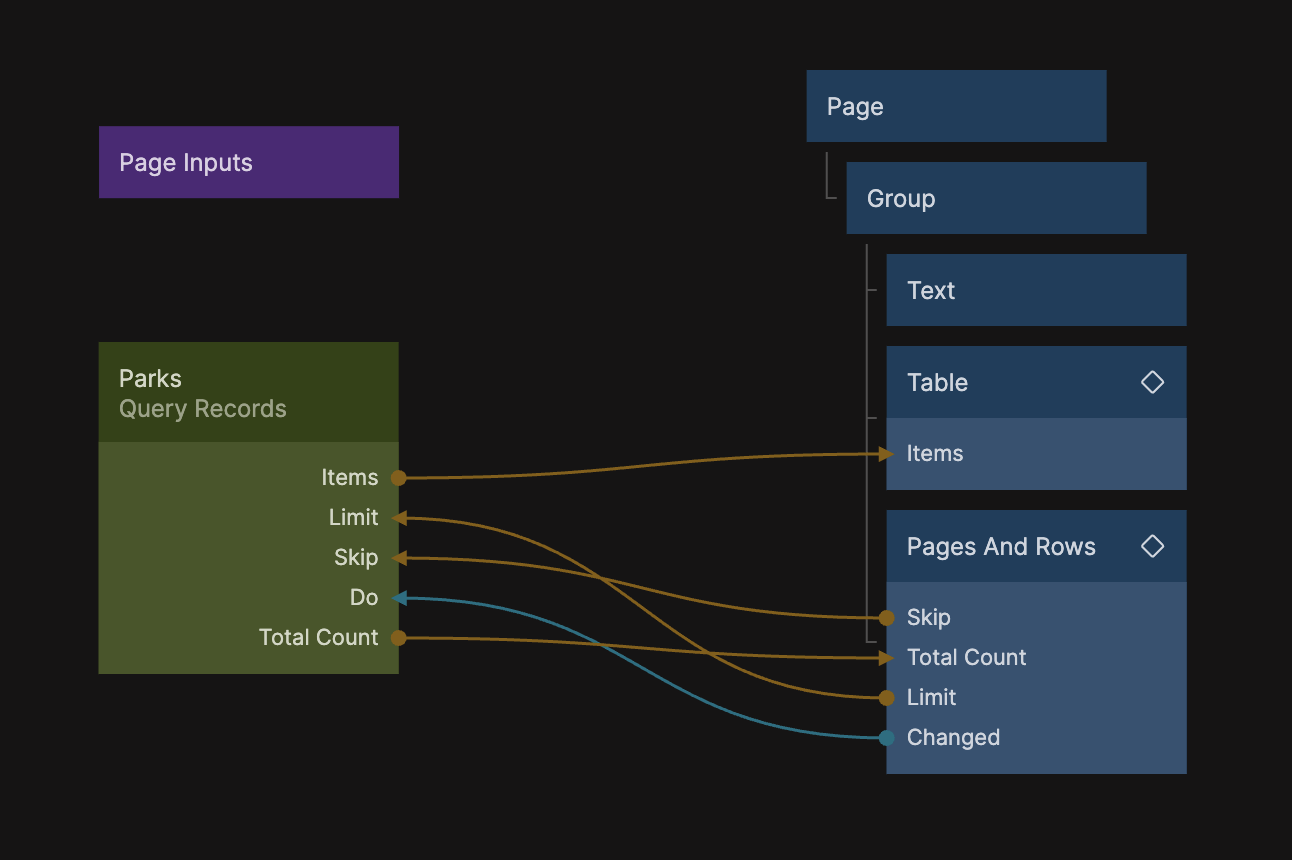Select the Parks Query Records node header

[x=248, y=393]
